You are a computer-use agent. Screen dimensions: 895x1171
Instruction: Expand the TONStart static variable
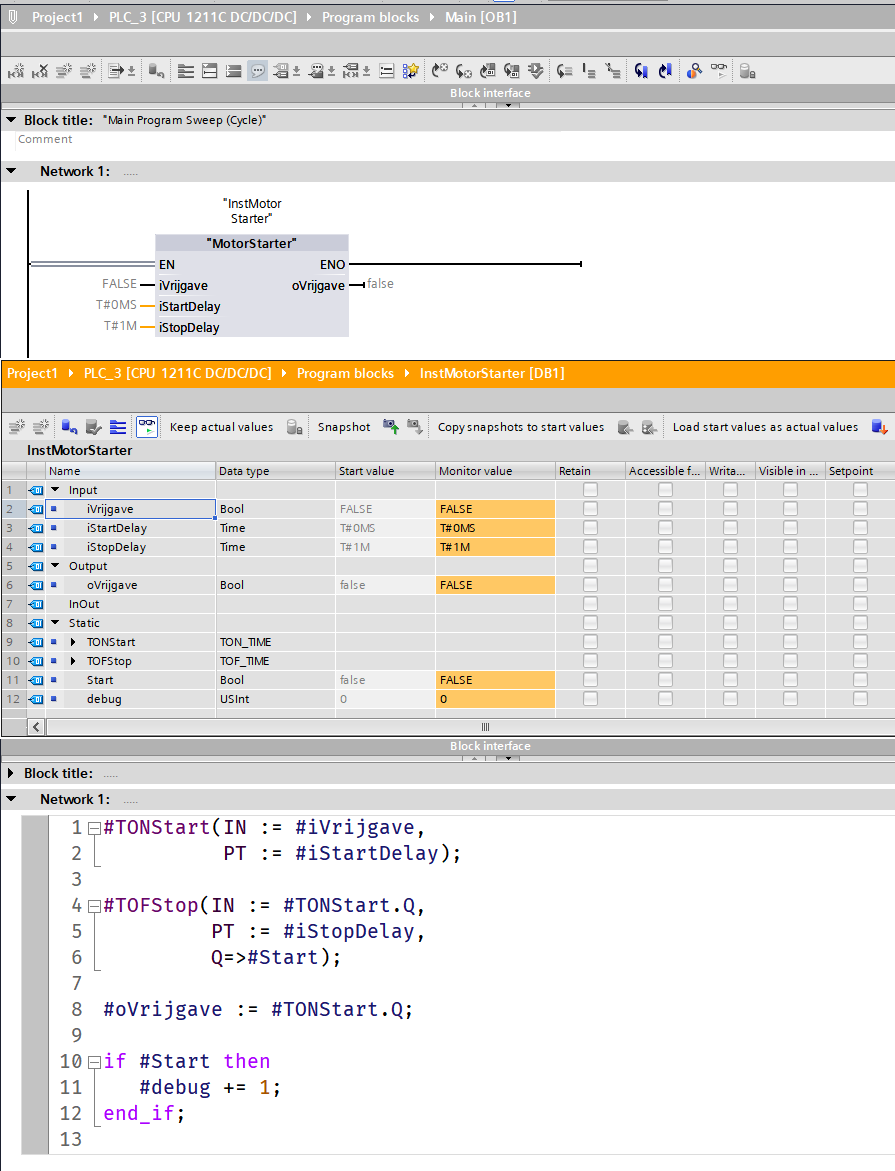72,642
